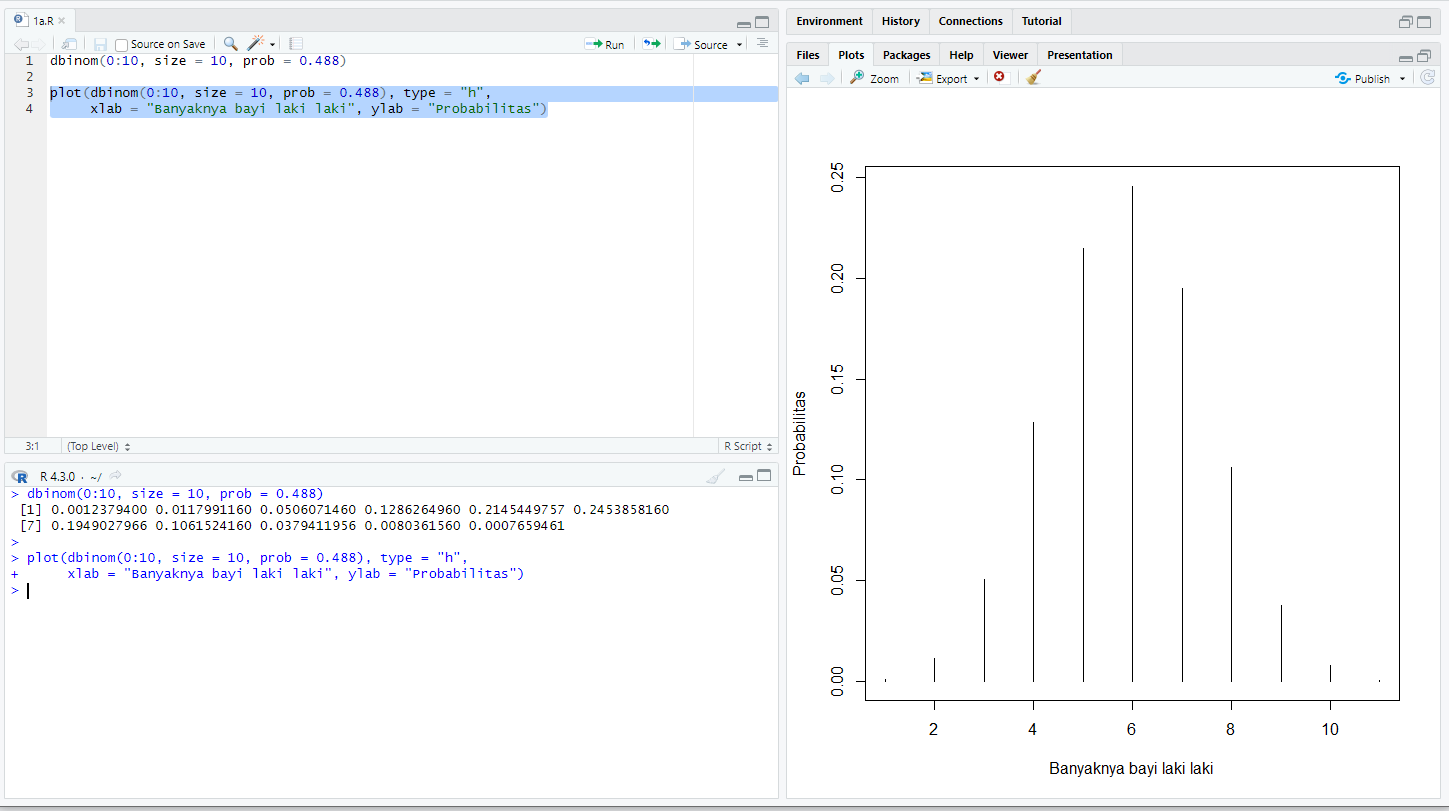Open working directory arrow in console
Screen dimensions: 1449x811
(x=116, y=476)
